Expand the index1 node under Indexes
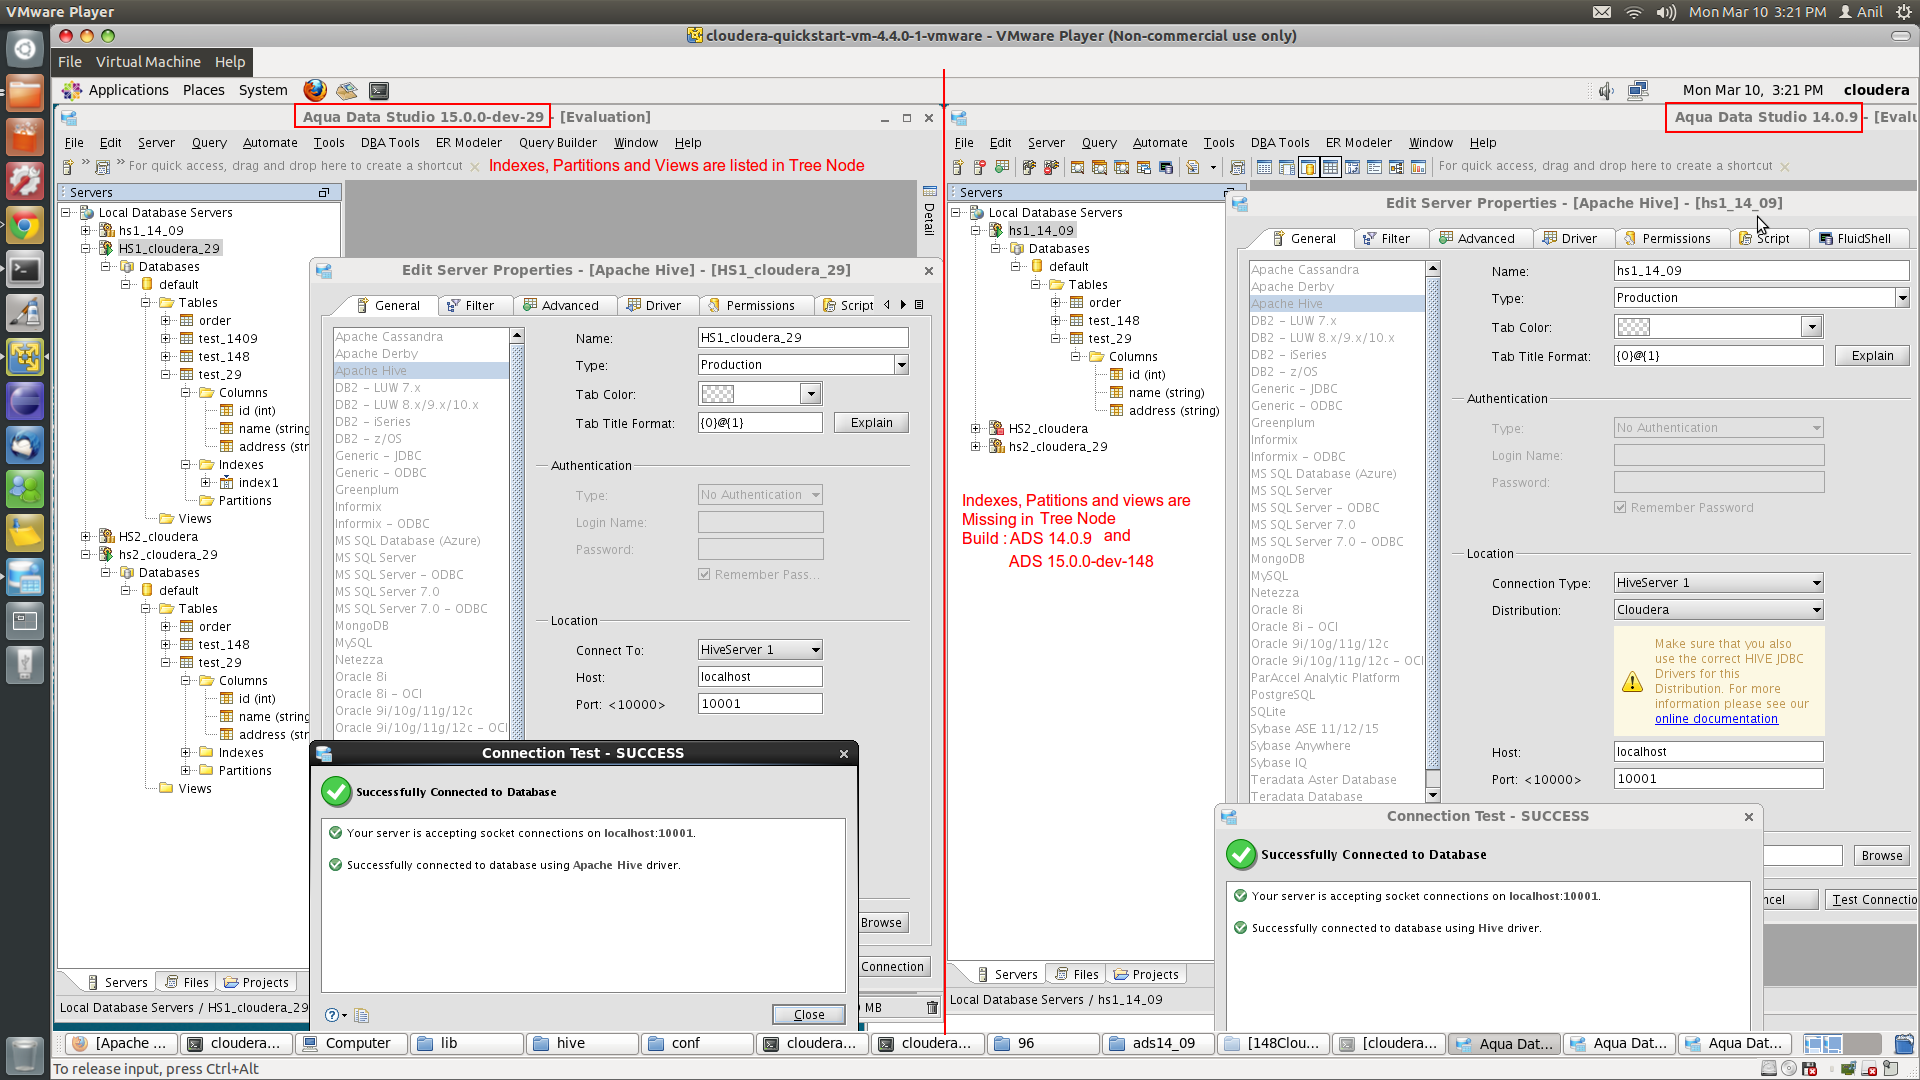The width and height of the screenshot is (1920, 1080). coord(206,483)
